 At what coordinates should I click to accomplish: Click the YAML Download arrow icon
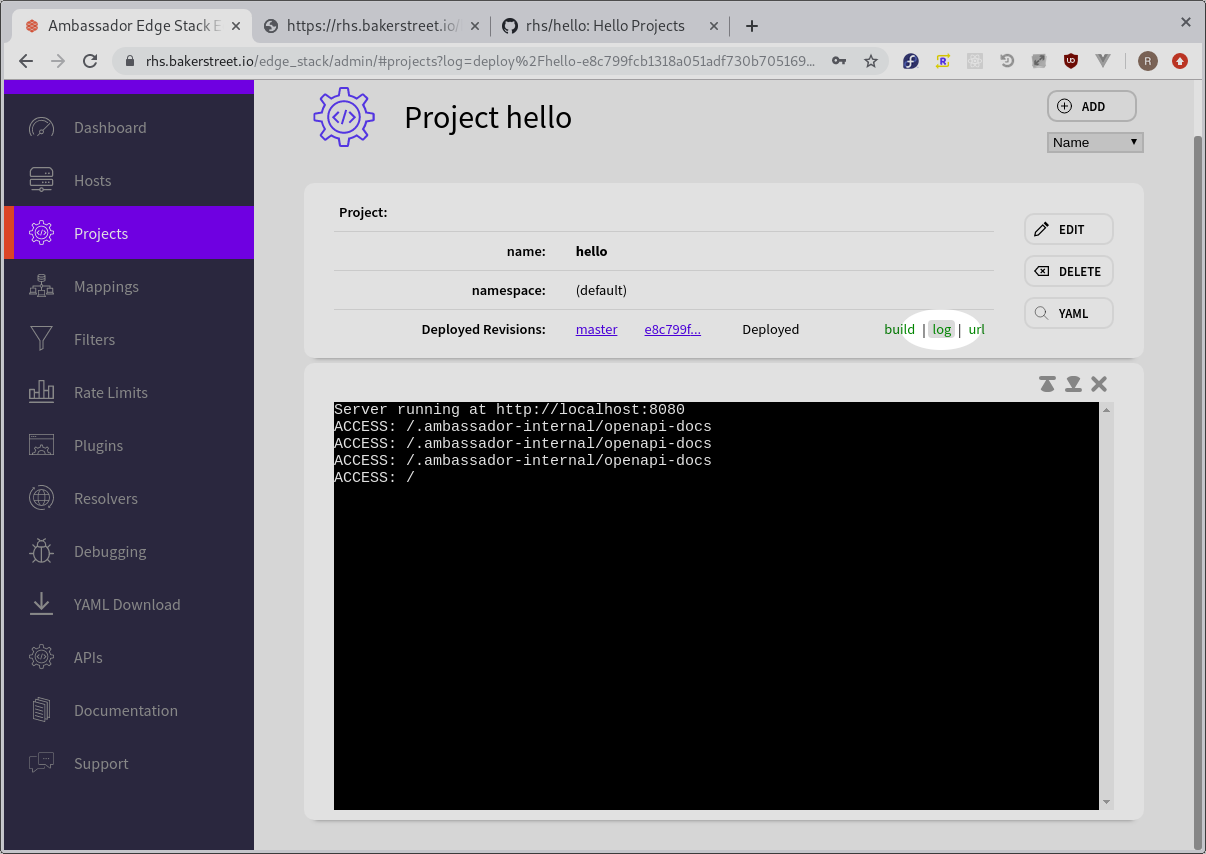click(x=41, y=604)
